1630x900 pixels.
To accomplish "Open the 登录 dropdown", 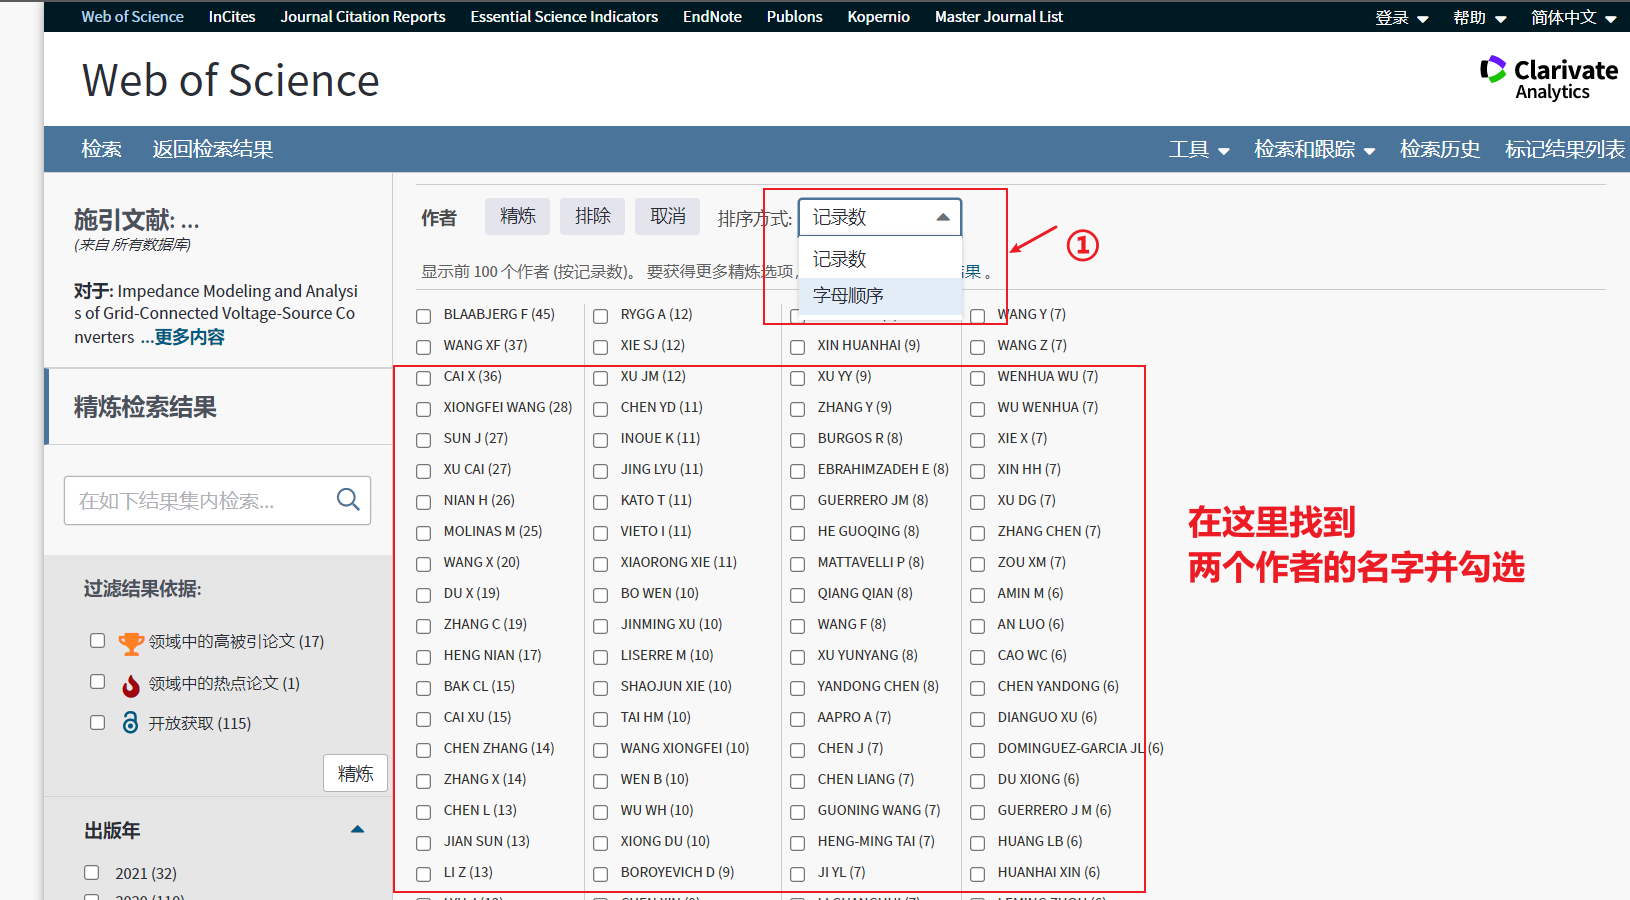I will coord(1402,17).
